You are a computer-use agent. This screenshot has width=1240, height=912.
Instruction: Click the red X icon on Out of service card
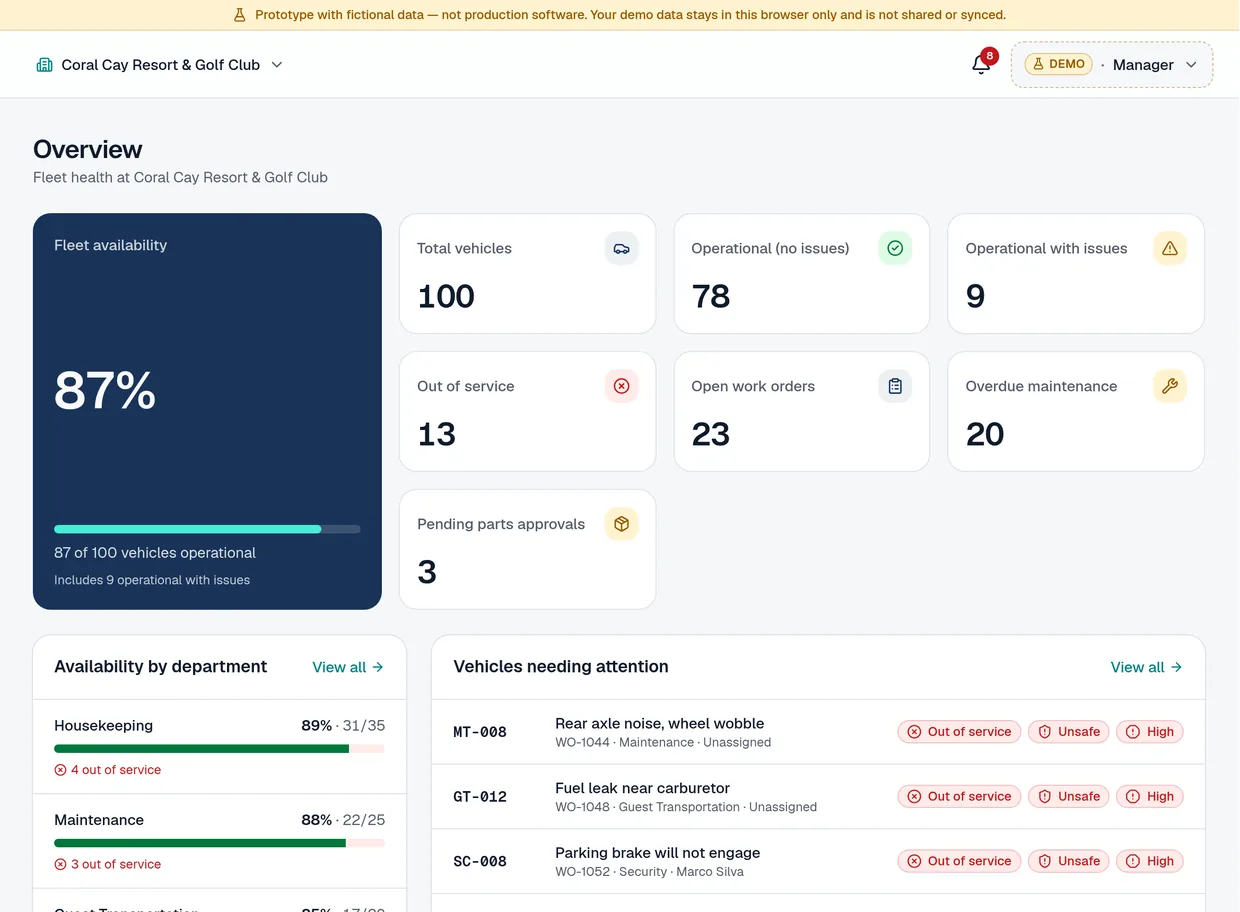tap(621, 386)
